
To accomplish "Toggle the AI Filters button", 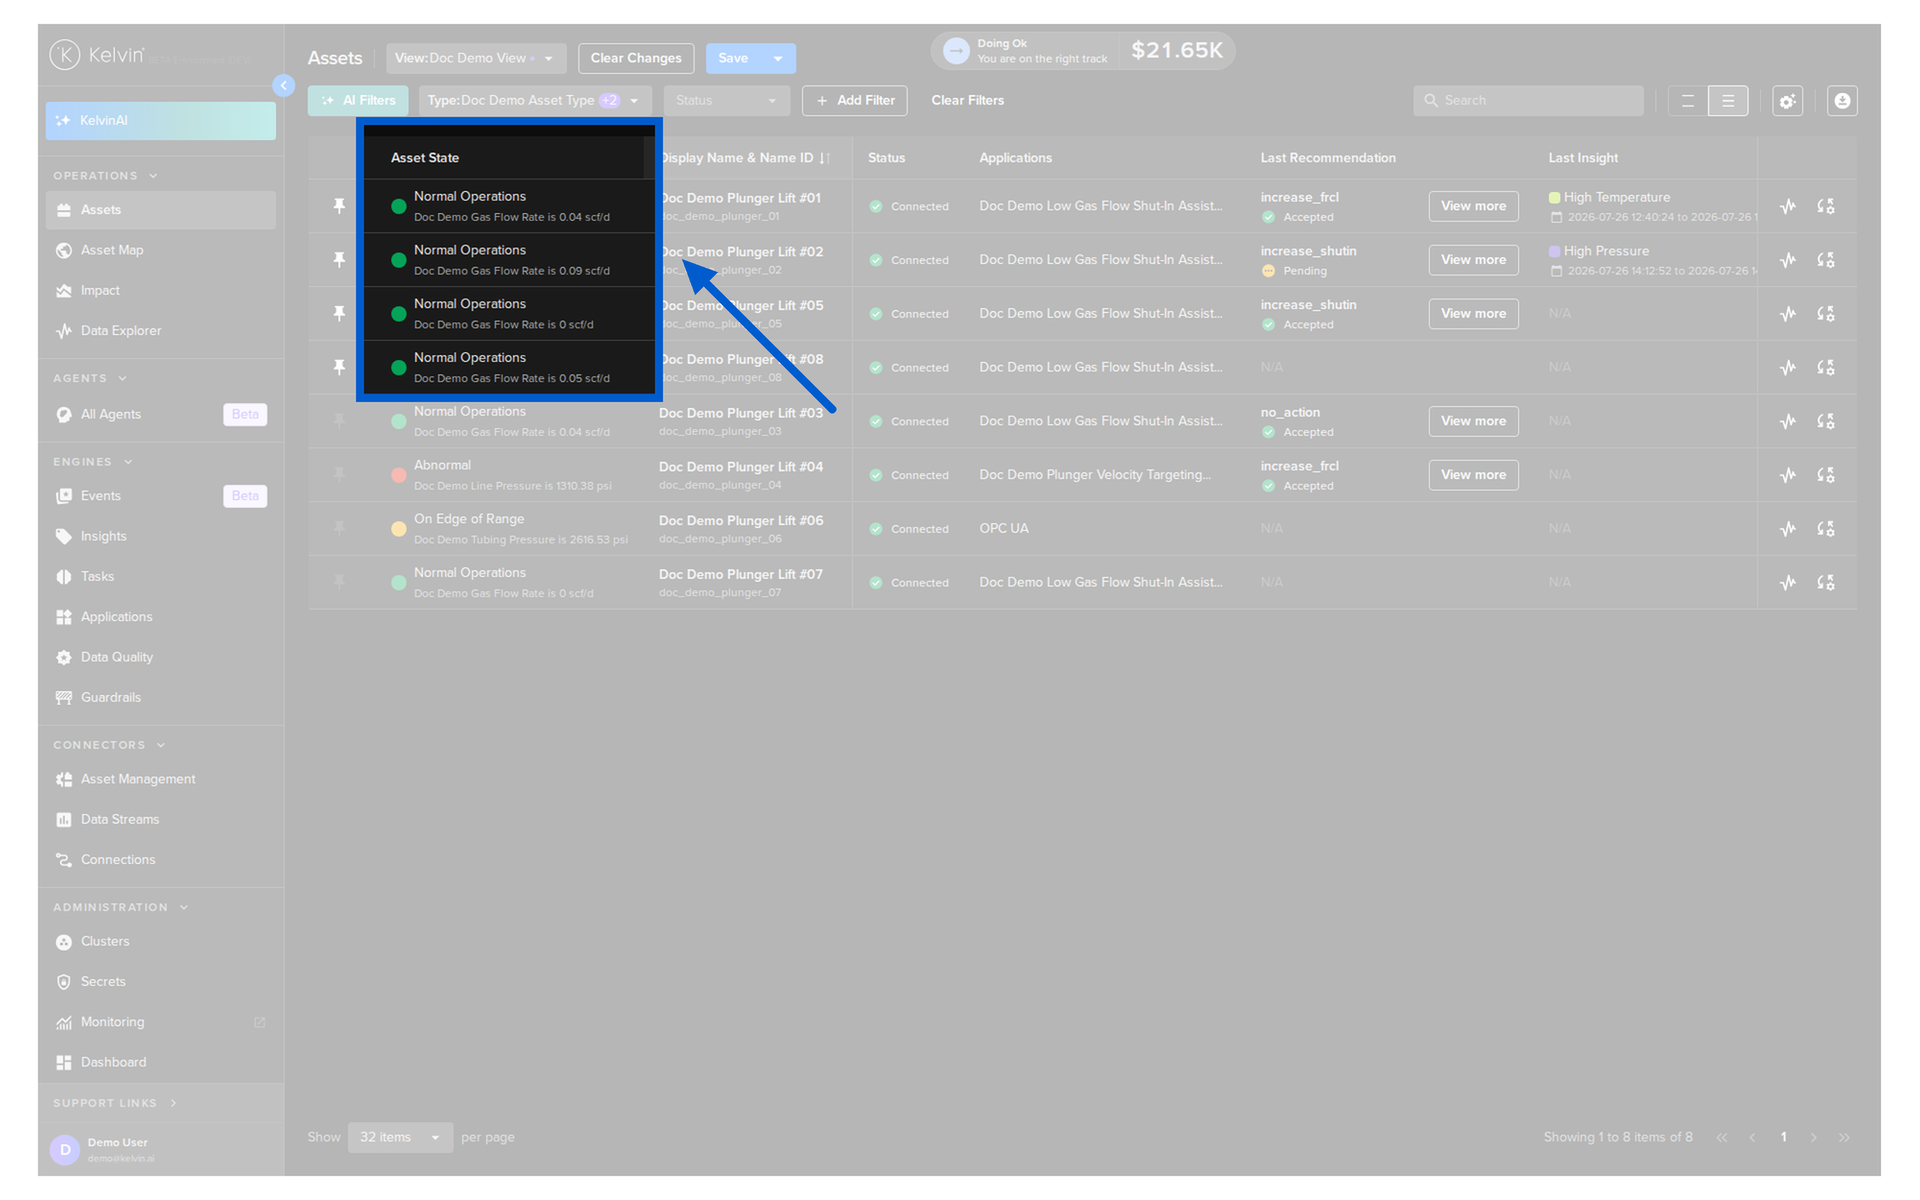I will pyautogui.click(x=358, y=100).
